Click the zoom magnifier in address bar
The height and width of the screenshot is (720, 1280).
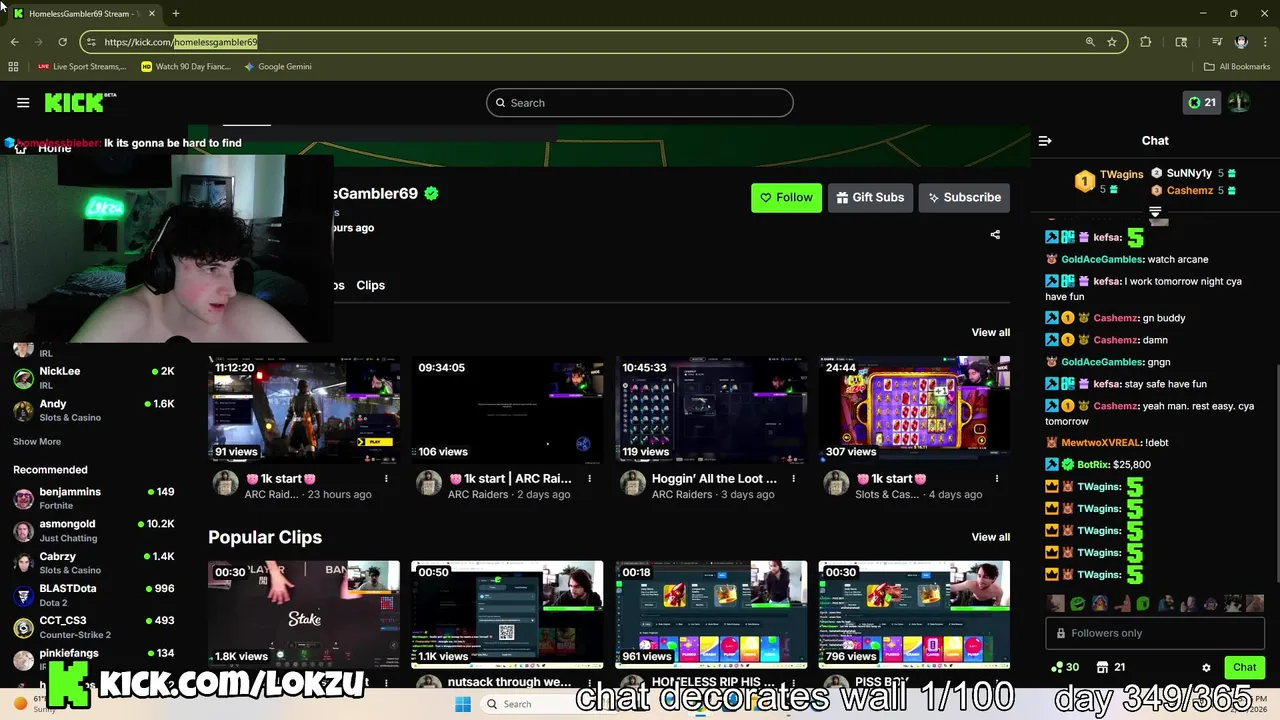pos(1090,42)
